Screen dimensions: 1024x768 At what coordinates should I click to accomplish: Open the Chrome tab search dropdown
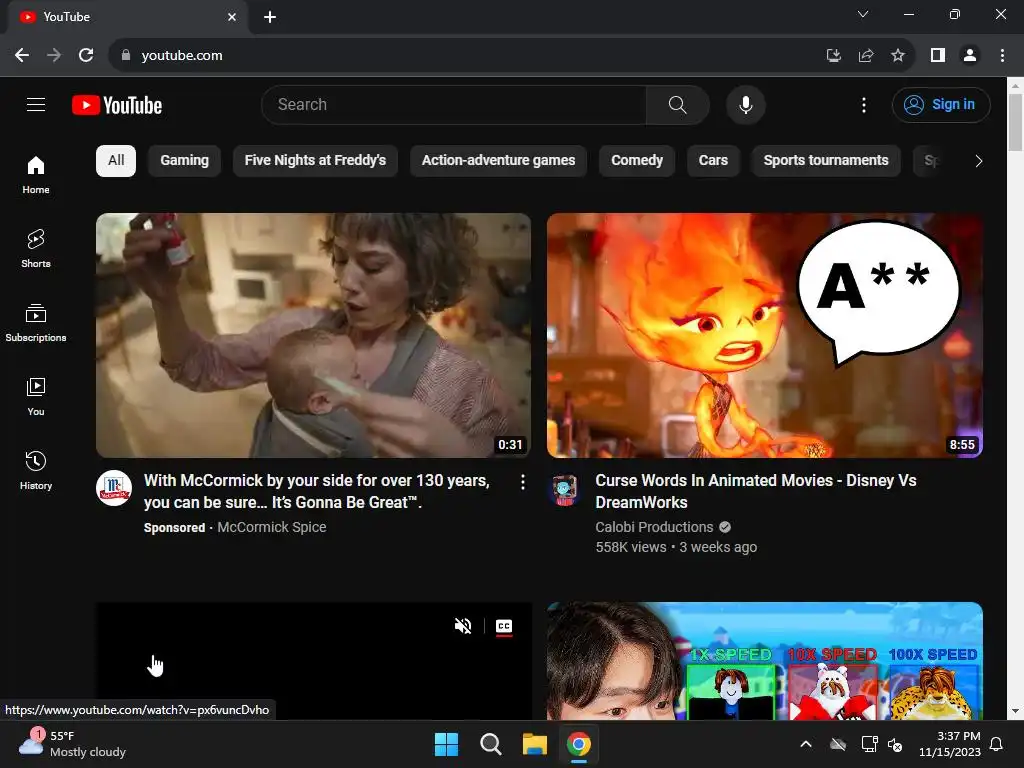point(863,14)
